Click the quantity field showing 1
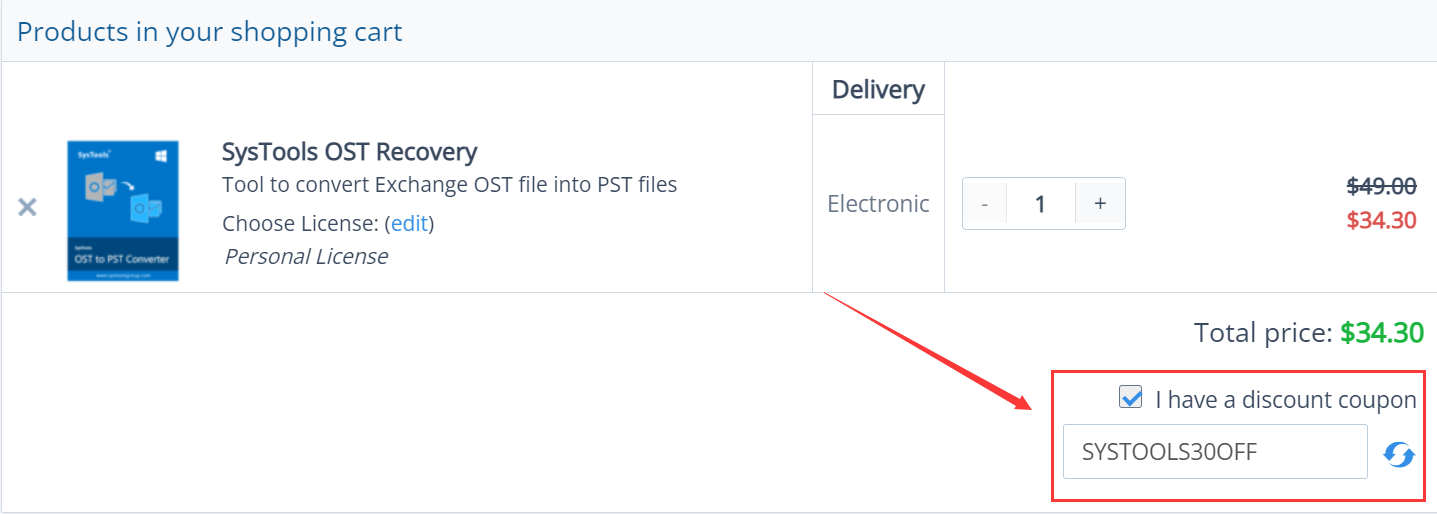 pyautogui.click(x=1041, y=204)
